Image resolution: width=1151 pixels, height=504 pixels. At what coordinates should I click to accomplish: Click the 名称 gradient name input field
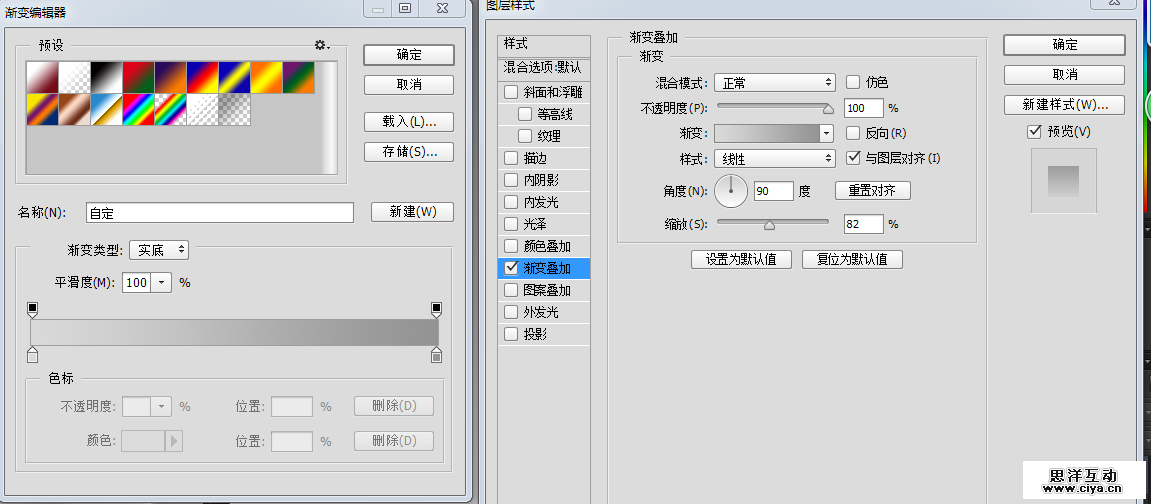[220, 213]
